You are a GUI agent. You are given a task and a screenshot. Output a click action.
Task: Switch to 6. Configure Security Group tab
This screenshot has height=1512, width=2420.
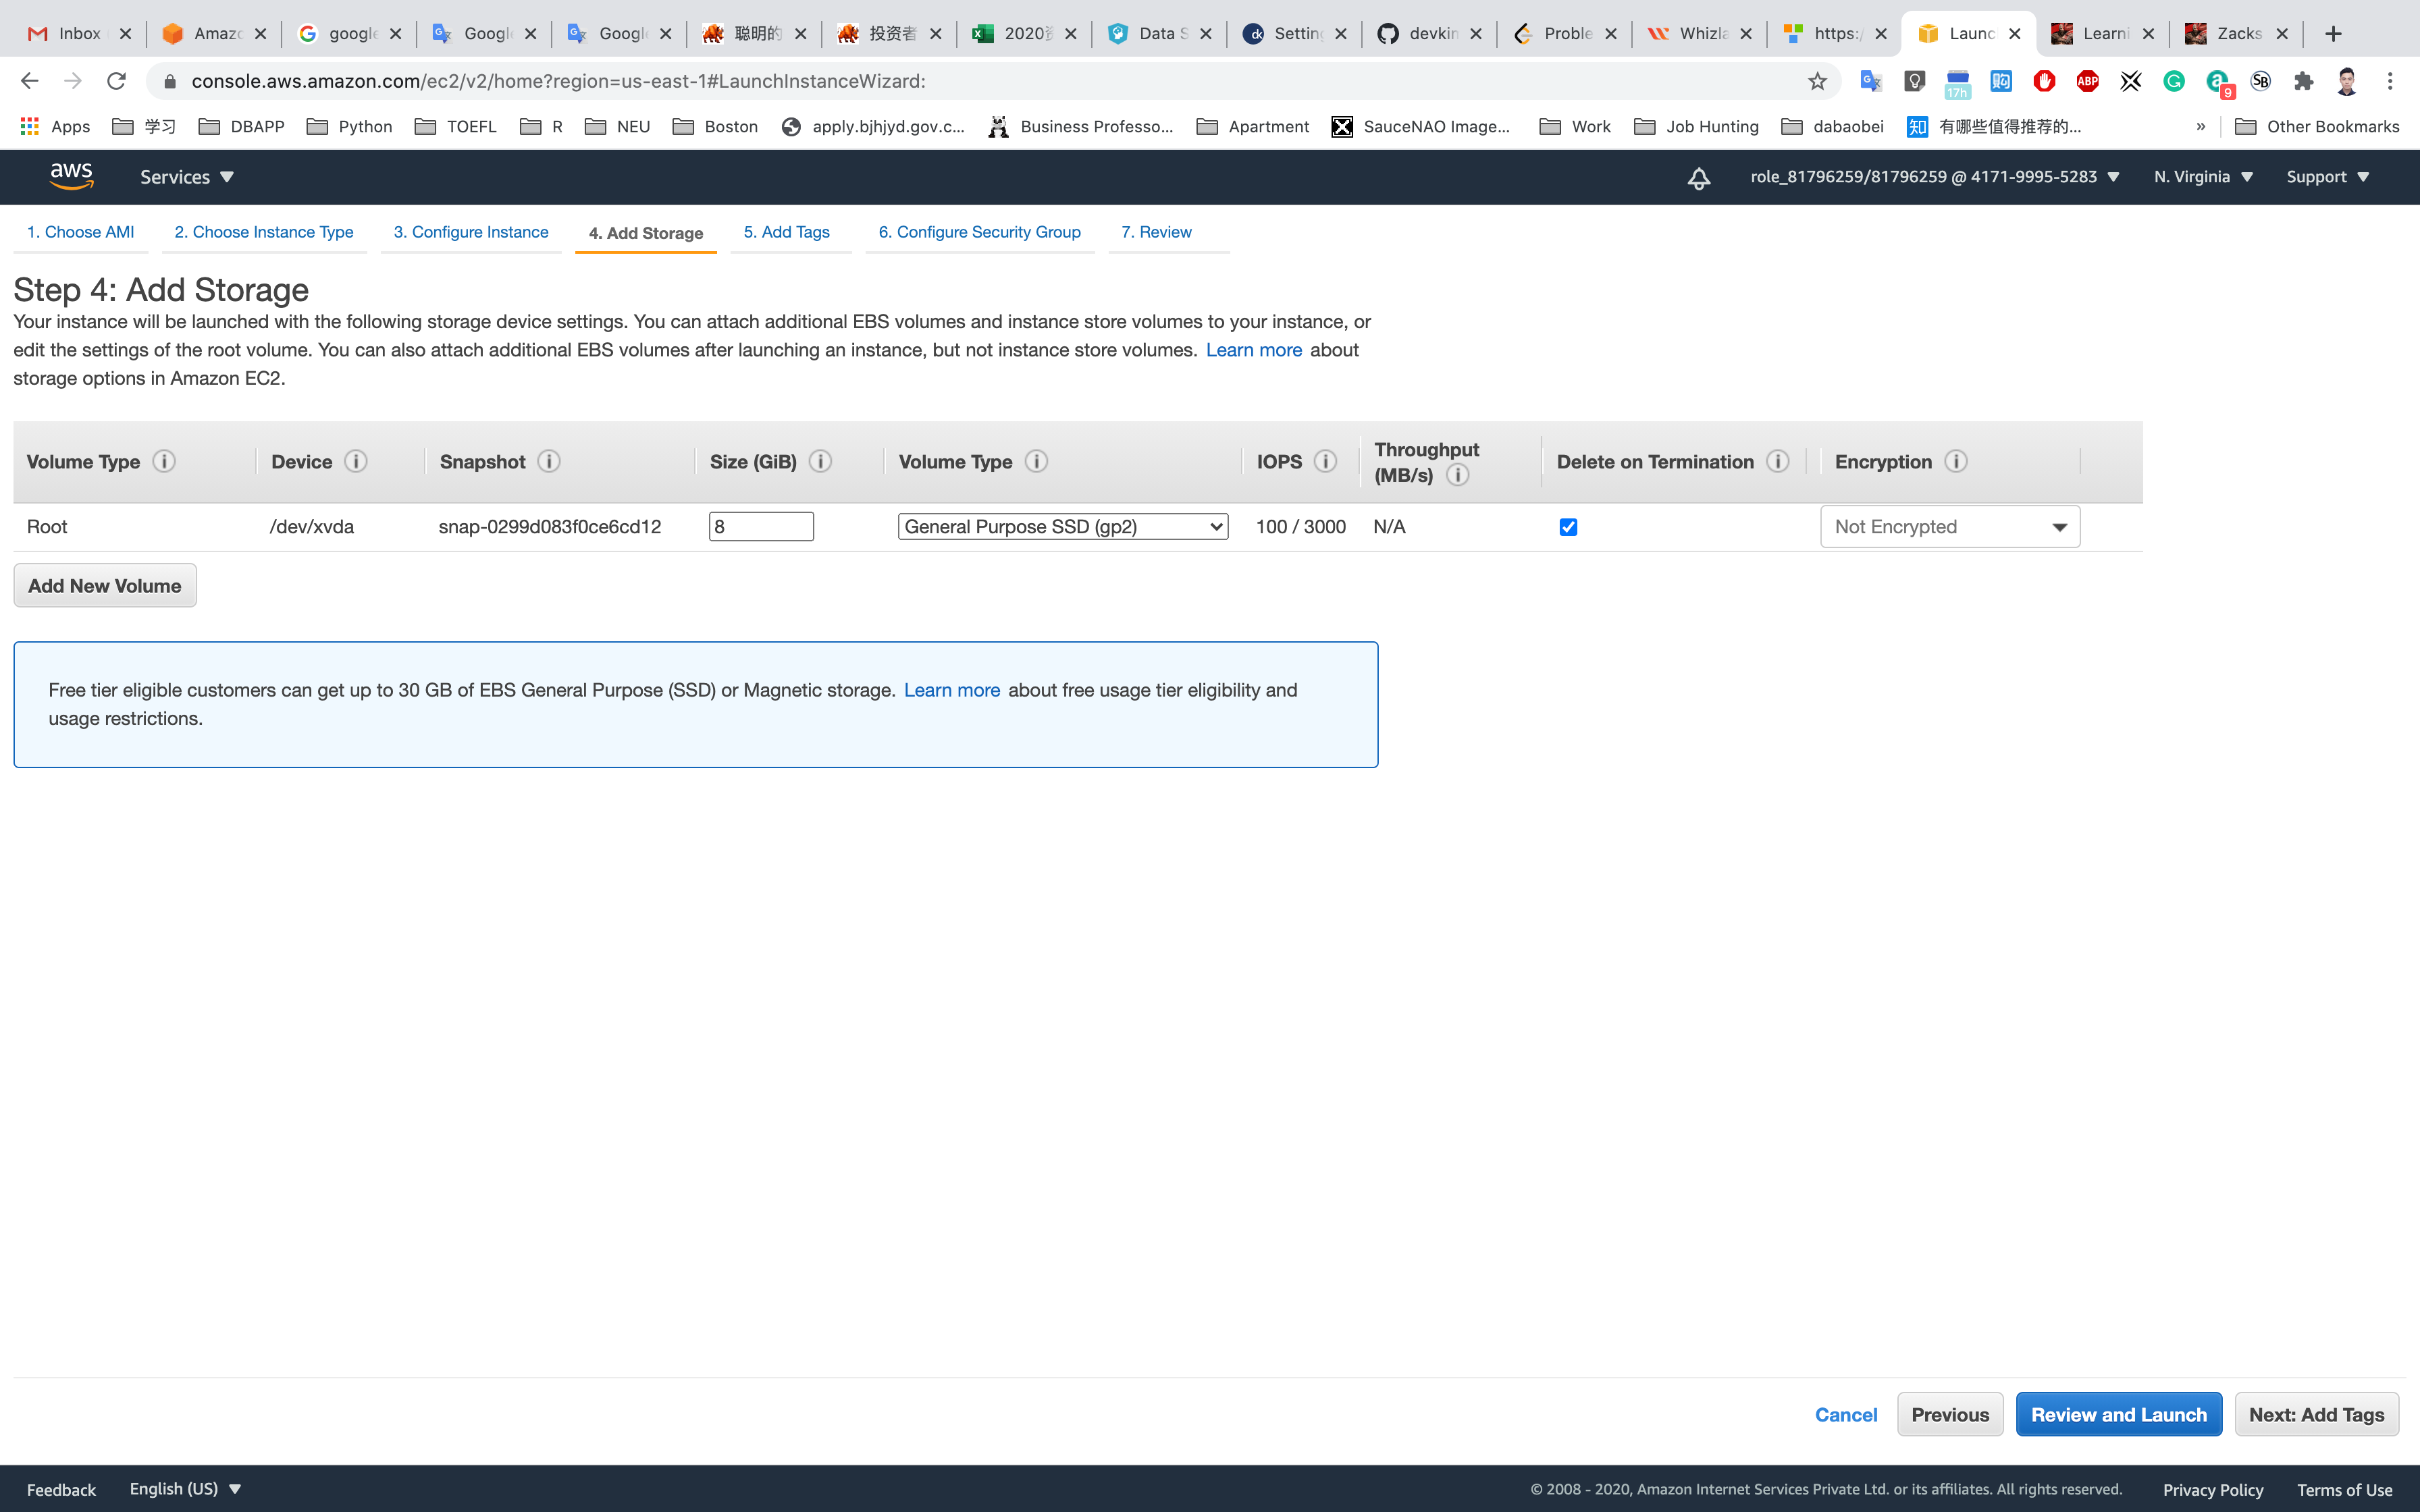pos(979,232)
